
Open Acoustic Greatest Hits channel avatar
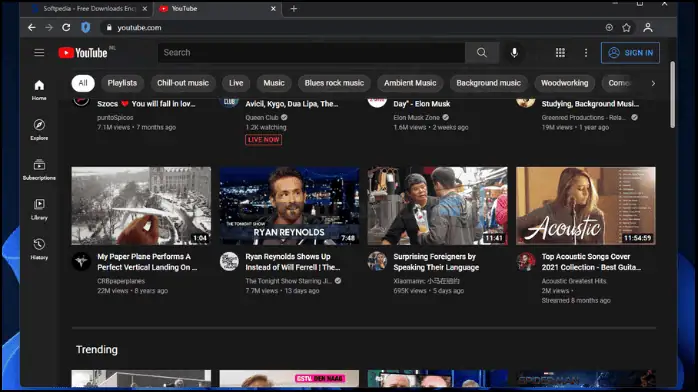tap(525, 261)
